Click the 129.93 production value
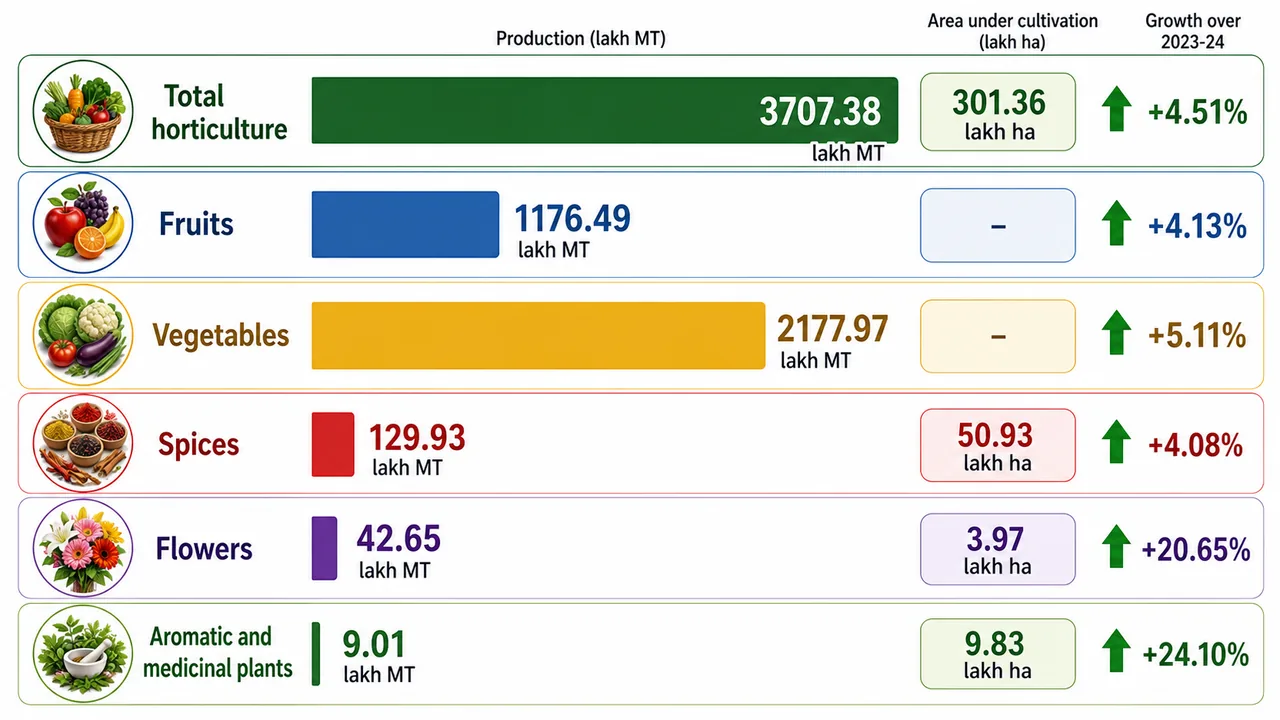This screenshot has height=720, width=1280. tap(417, 437)
